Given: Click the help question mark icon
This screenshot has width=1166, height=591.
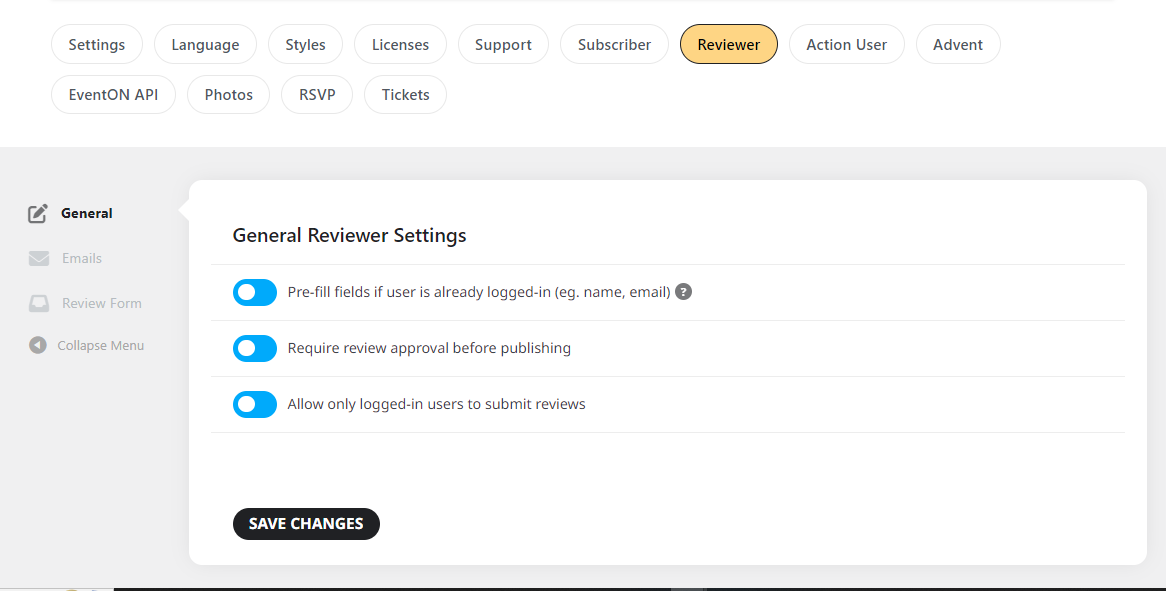Looking at the screenshot, I should point(683,291).
